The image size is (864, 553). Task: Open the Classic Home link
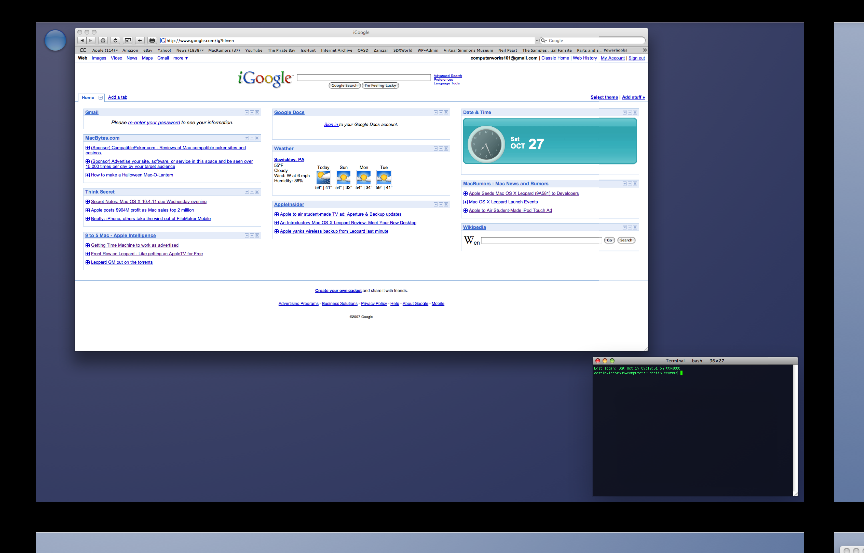(555, 58)
